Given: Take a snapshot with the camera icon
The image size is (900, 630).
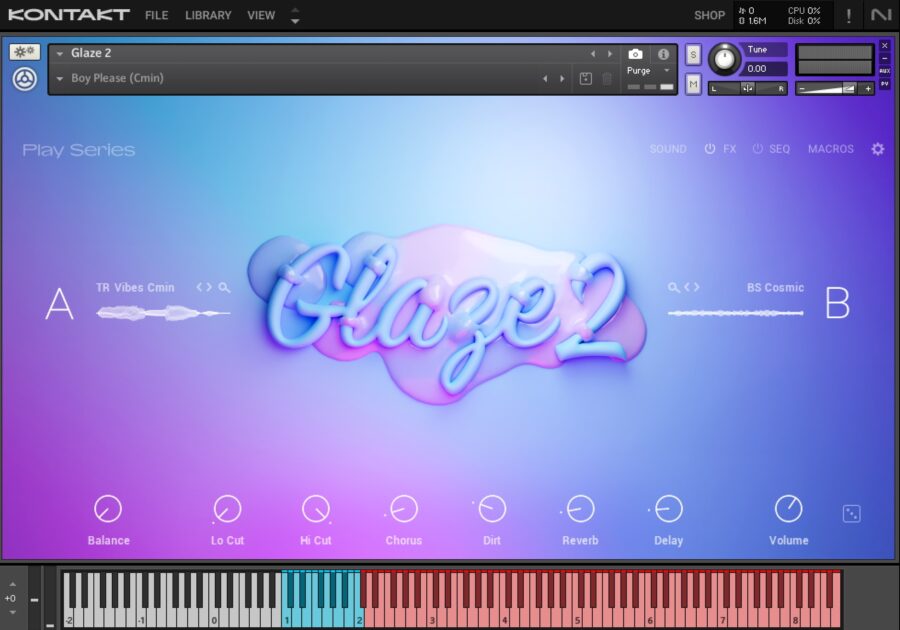Looking at the screenshot, I should (635, 54).
